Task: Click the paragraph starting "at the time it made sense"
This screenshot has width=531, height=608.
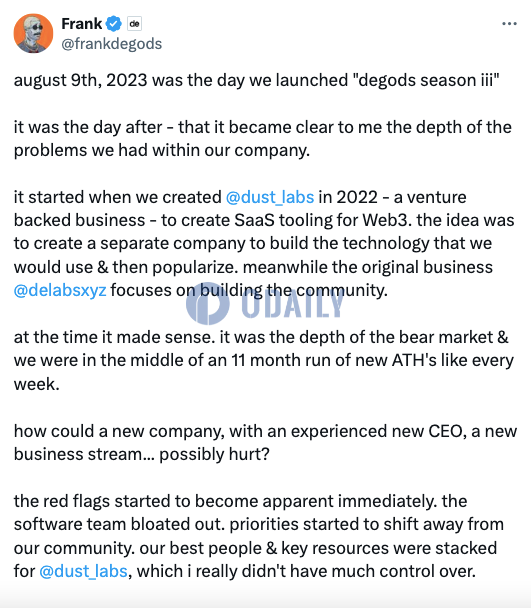Action: 264,361
